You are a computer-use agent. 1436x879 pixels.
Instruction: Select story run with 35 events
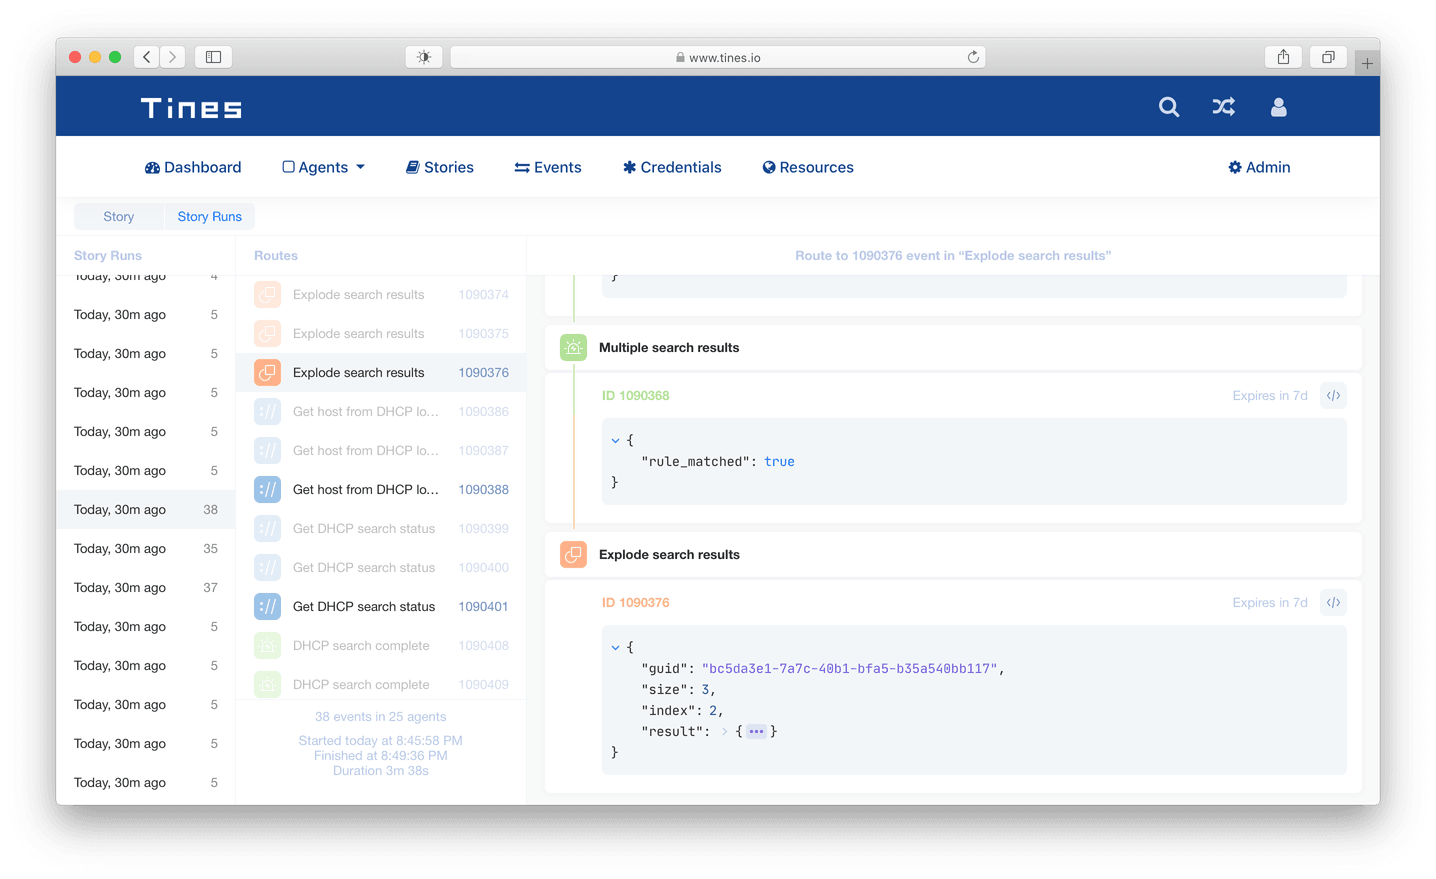(145, 549)
